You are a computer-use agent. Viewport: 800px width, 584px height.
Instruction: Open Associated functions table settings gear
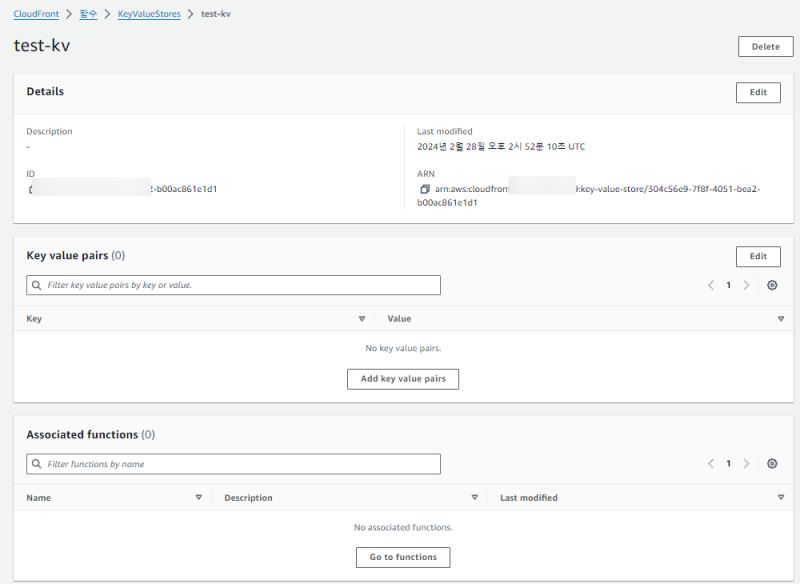(x=772, y=464)
